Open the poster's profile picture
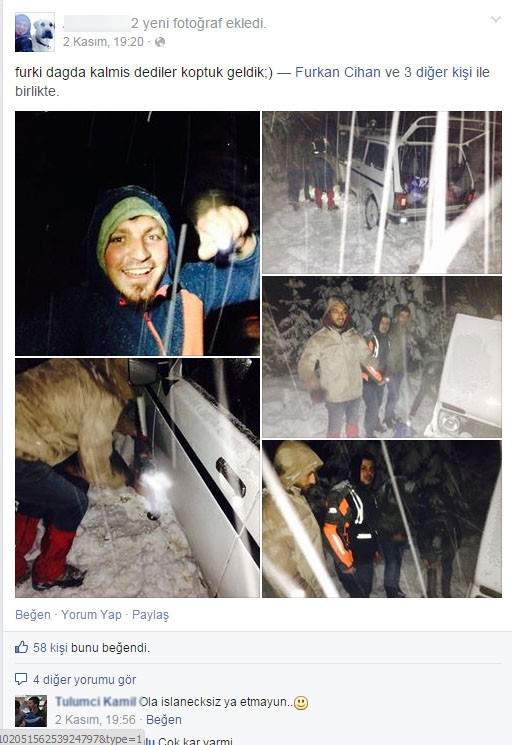The width and height of the screenshot is (512, 745). click(x=35, y=32)
